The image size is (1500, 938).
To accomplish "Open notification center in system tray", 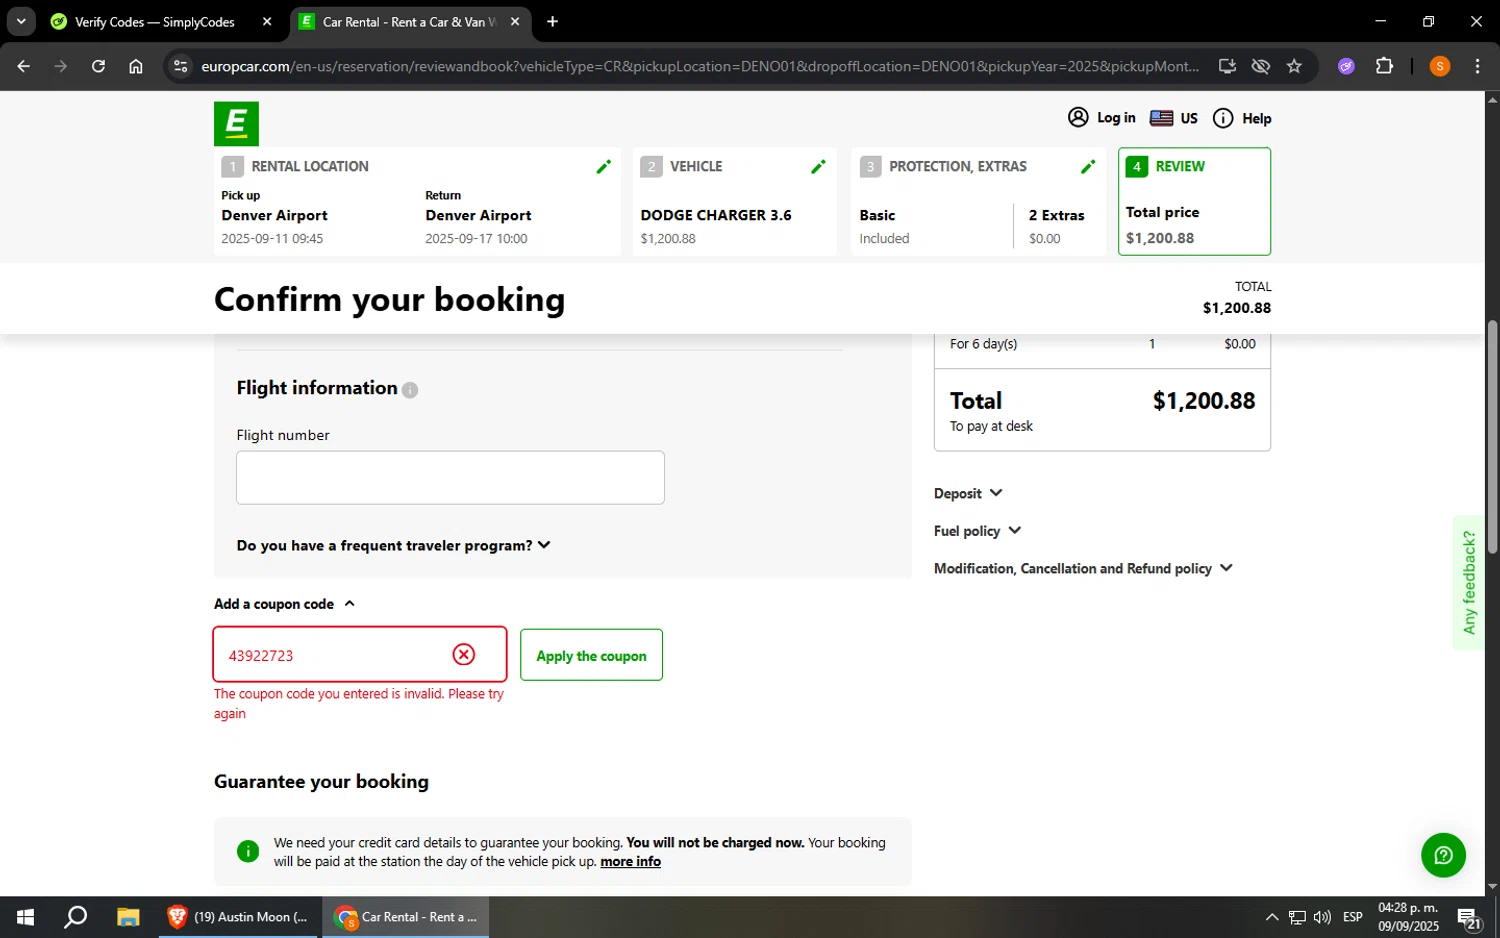I will coord(1469,918).
